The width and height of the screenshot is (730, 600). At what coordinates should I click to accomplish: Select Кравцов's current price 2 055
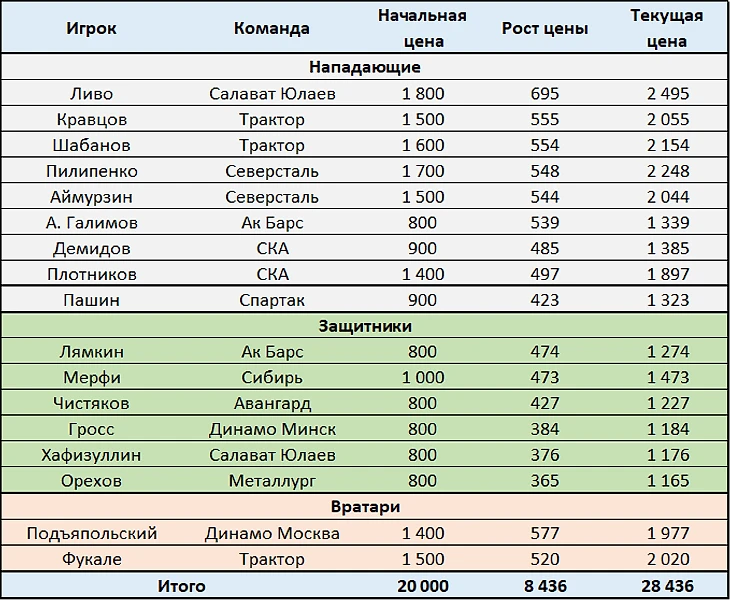point(668,119)
